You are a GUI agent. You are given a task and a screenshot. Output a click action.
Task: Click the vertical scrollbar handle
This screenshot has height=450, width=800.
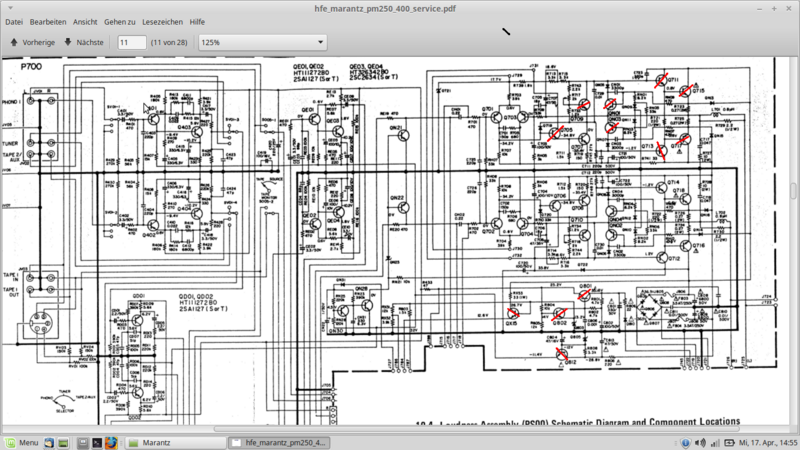click(793, 191)
